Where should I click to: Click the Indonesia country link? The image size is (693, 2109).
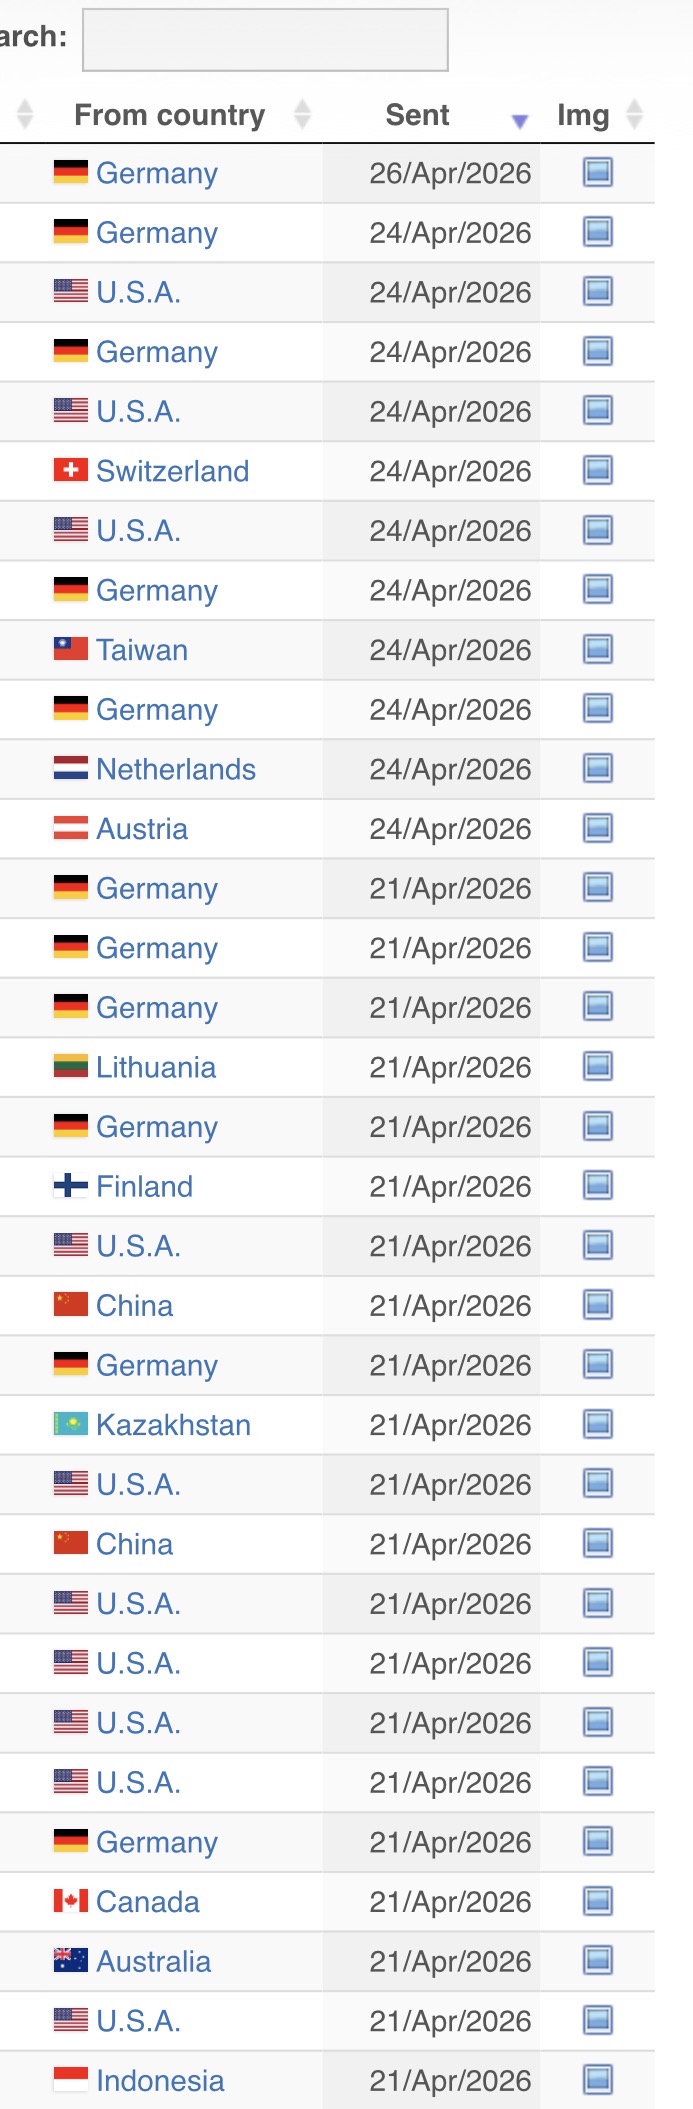pos(160,2081)
